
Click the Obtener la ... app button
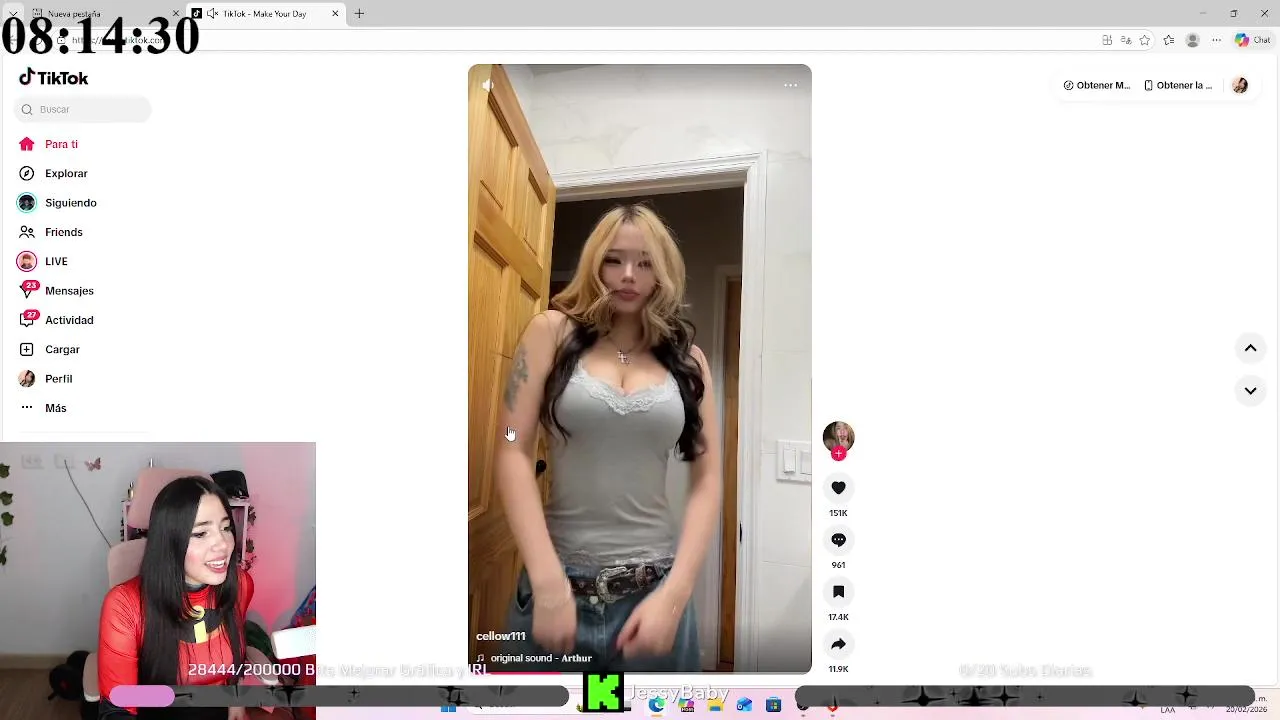coord(1178,85)
